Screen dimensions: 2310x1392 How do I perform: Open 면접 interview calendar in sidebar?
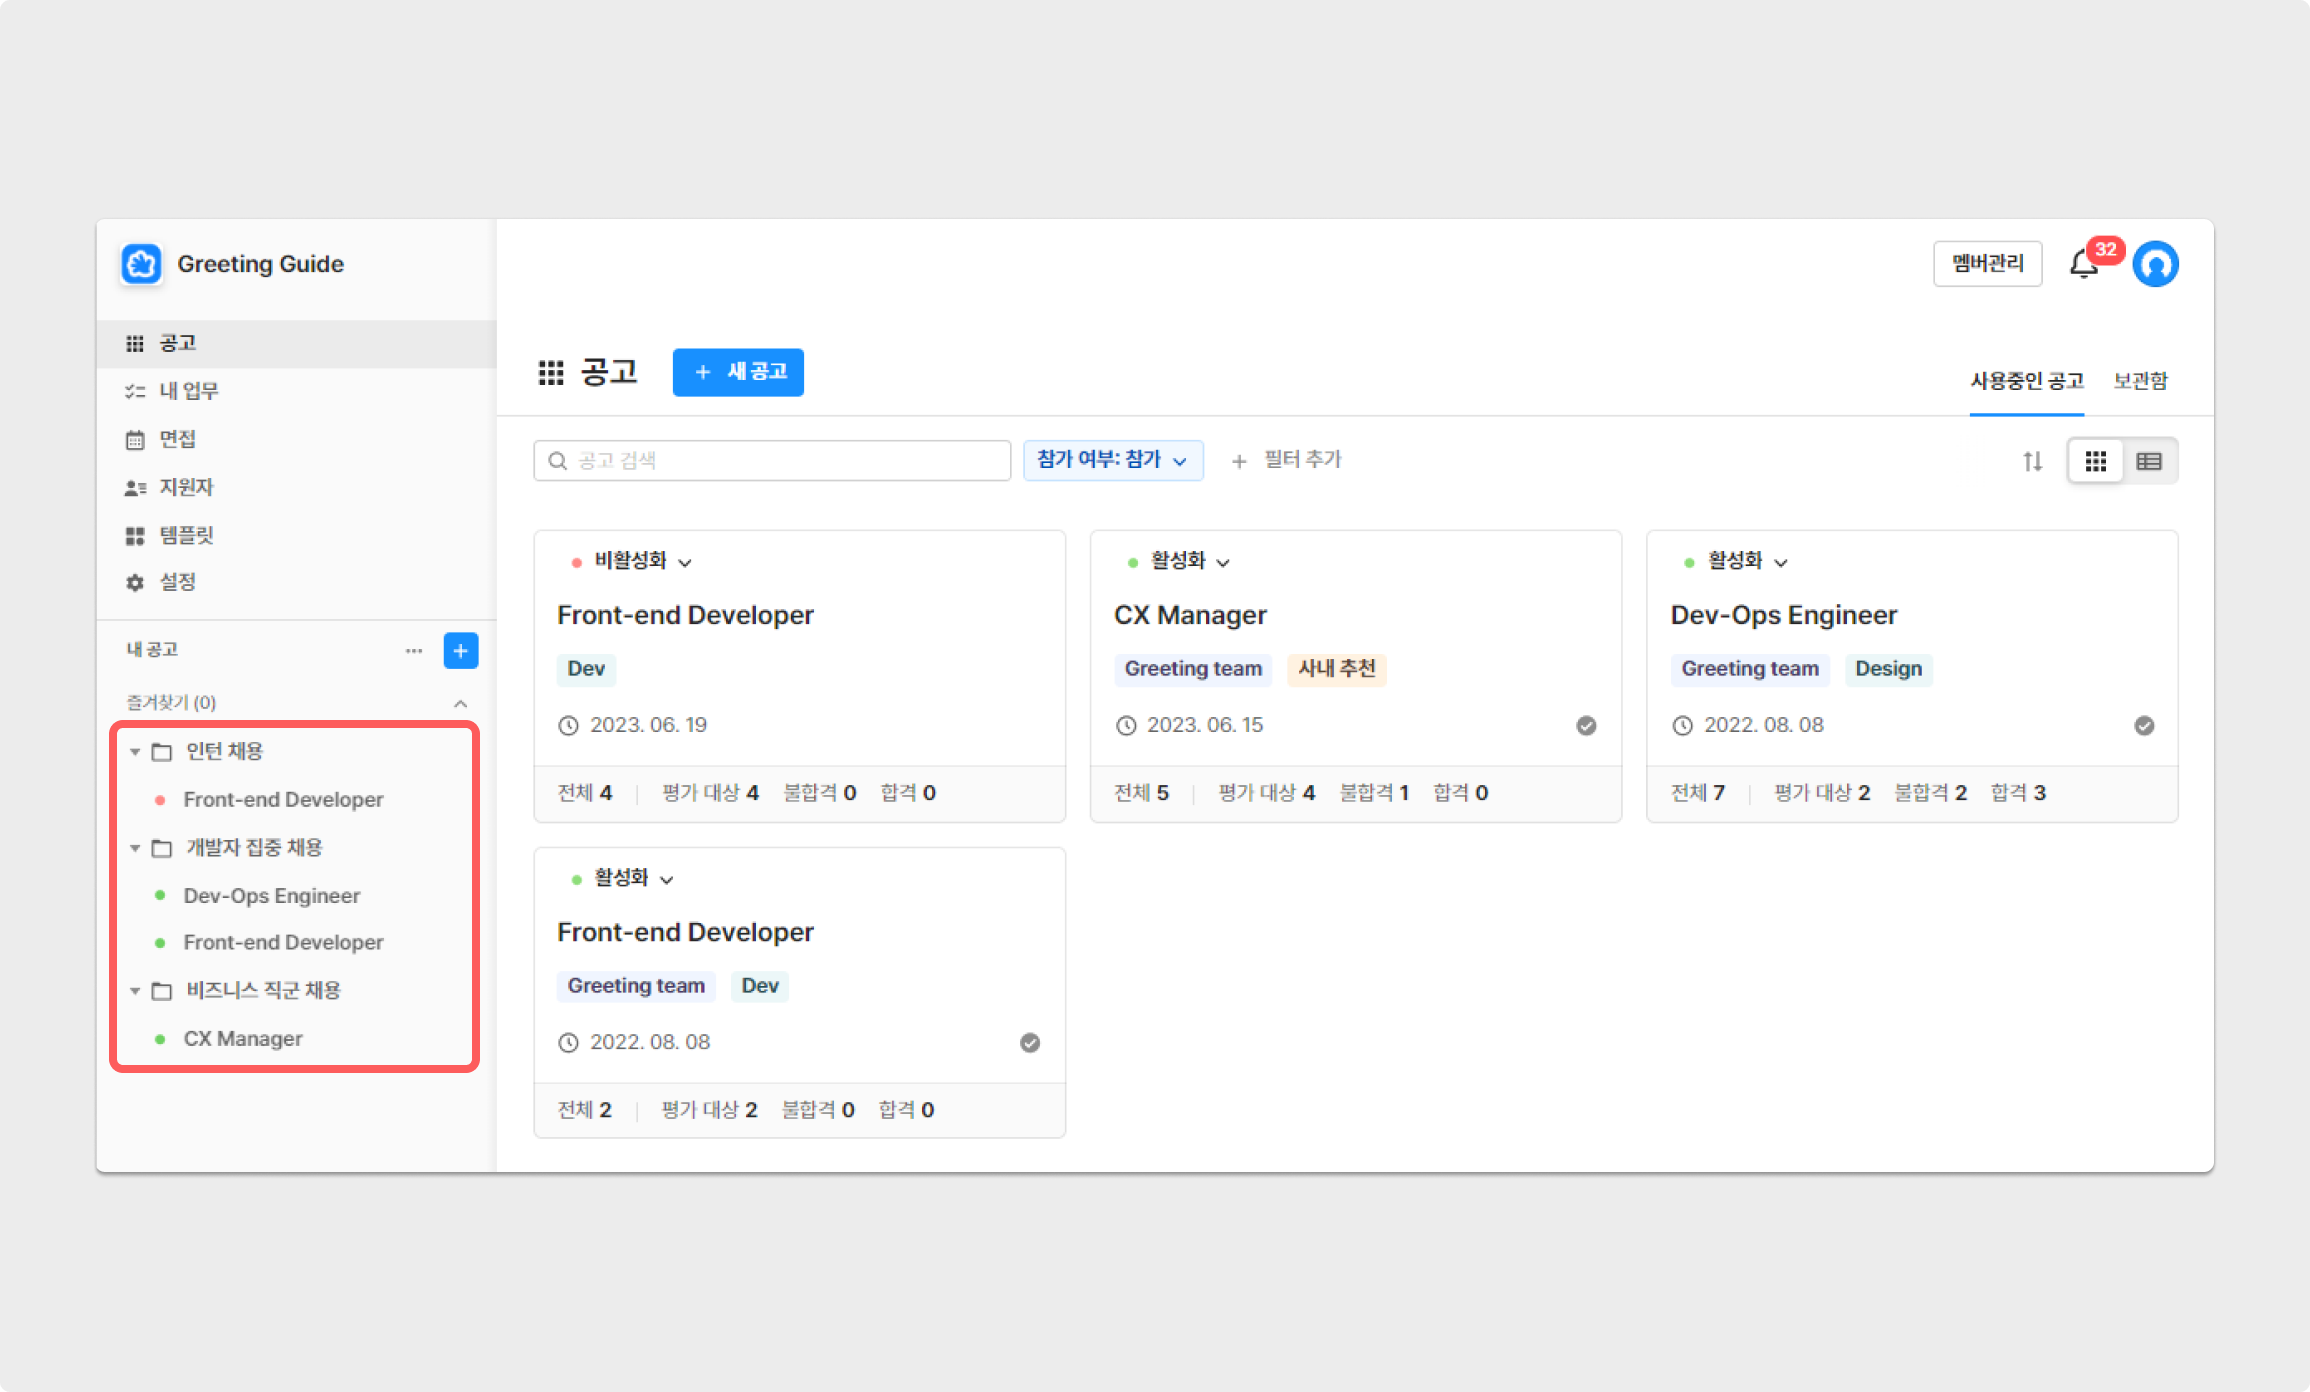pos(177,439)
